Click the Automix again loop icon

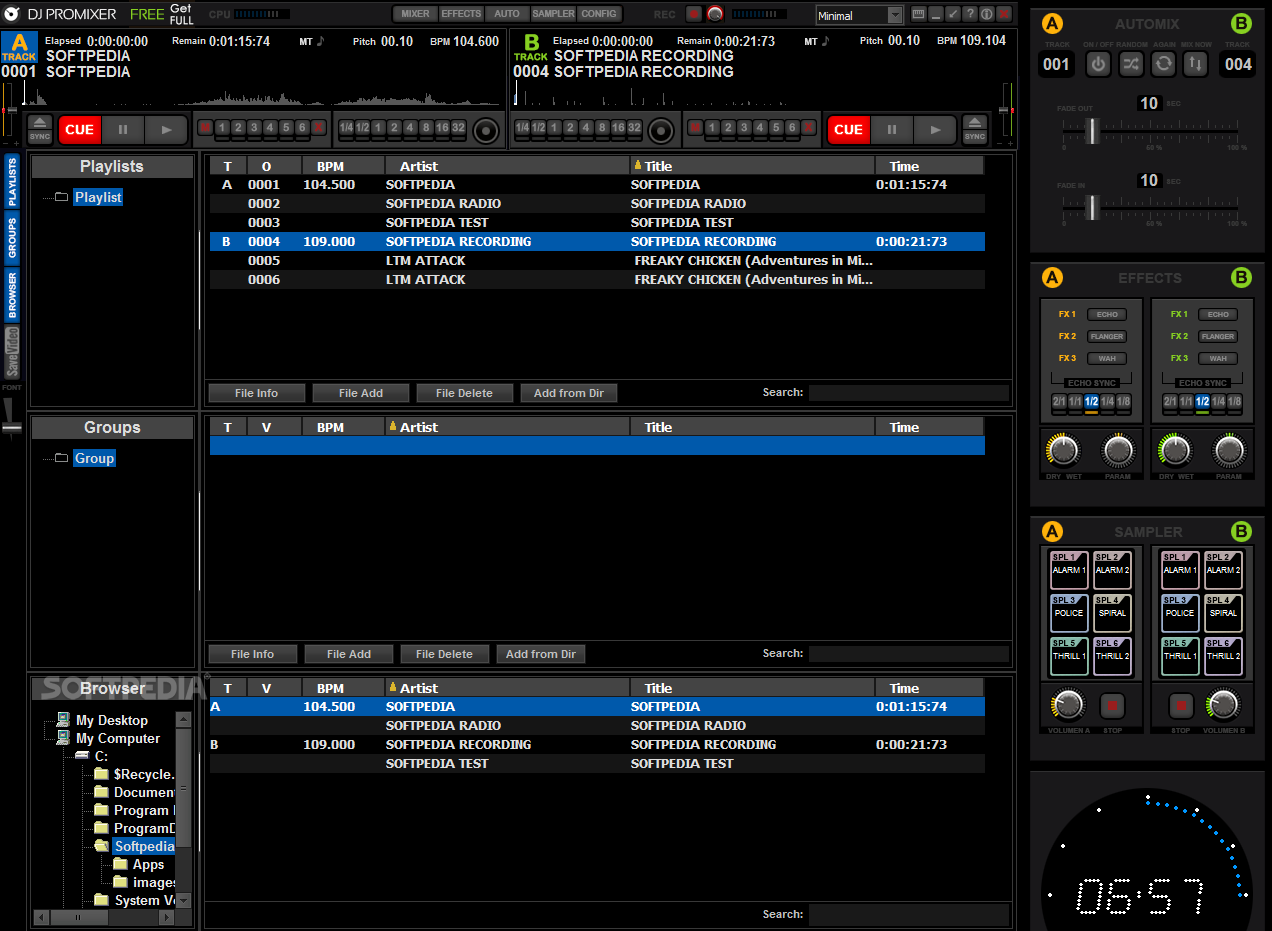click(1163, 64)
